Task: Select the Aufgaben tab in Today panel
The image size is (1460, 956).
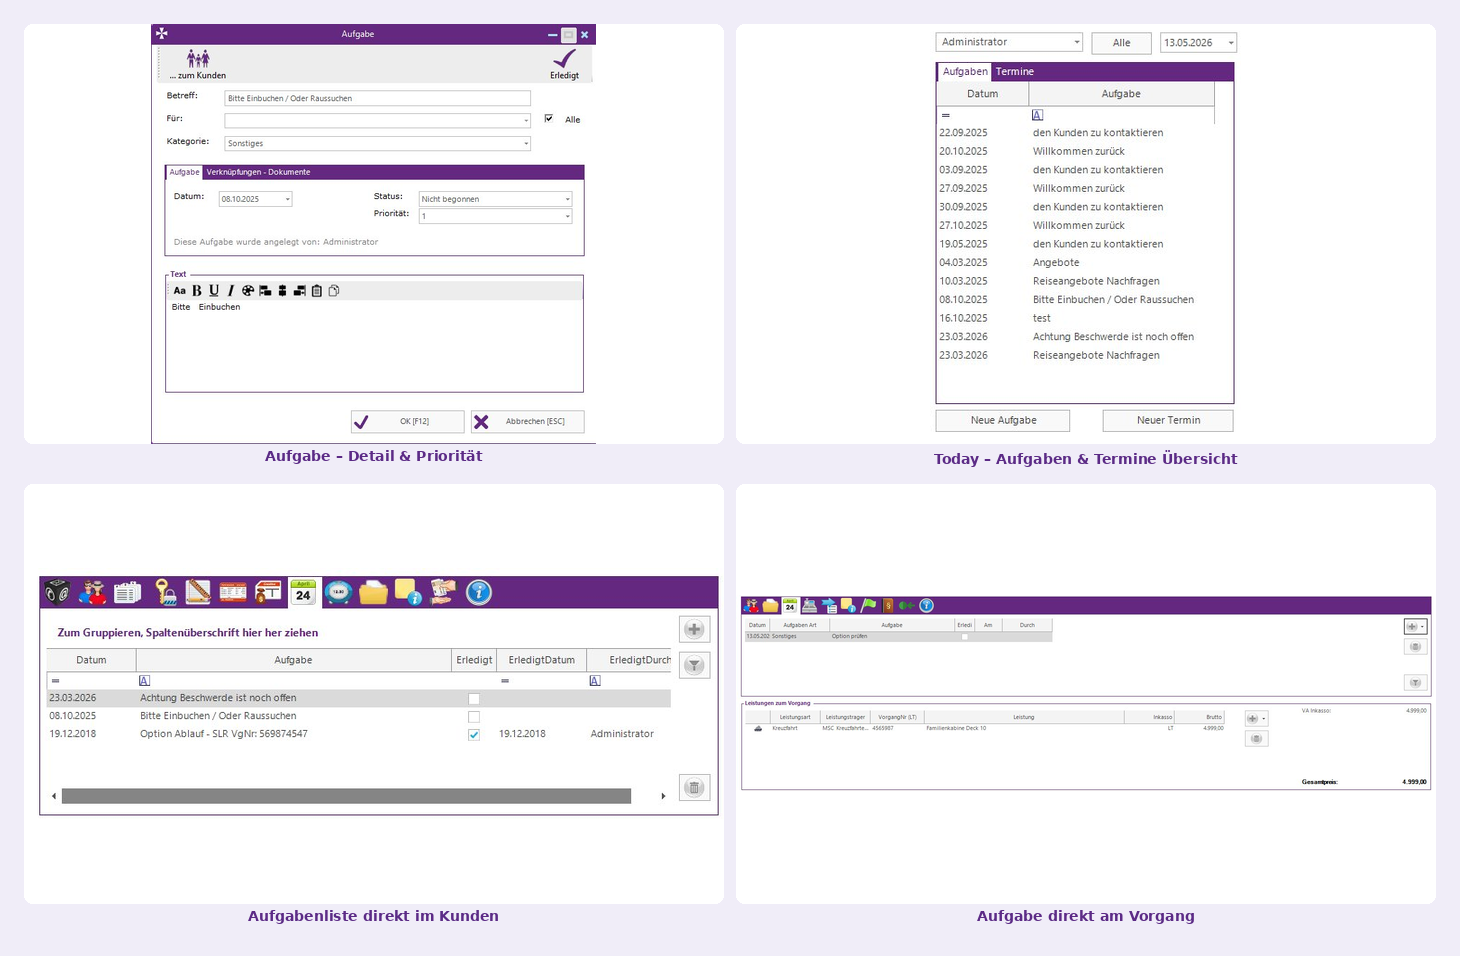Action: click(x=965, y=72)
